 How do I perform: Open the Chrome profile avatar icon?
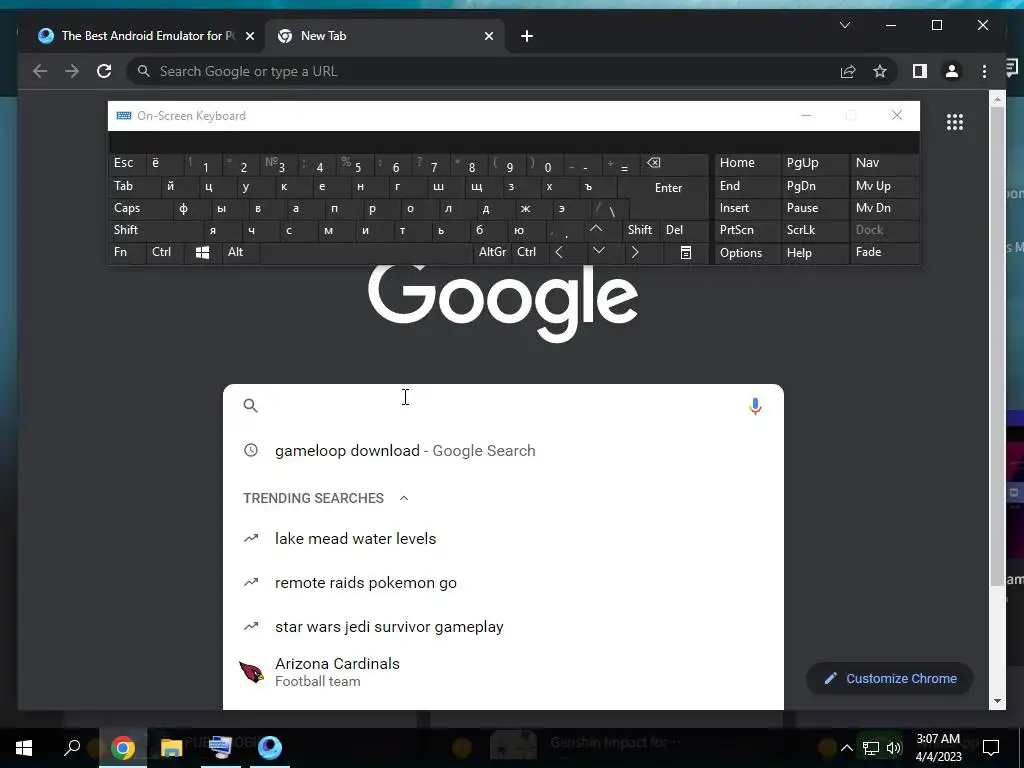(x=952, y=71)
